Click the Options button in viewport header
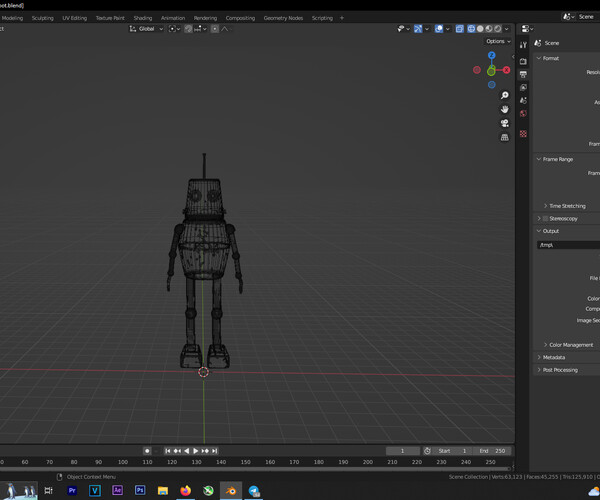The height and width of the screenshot is (500, 600). pyautogui.click(x=497, y=41)
